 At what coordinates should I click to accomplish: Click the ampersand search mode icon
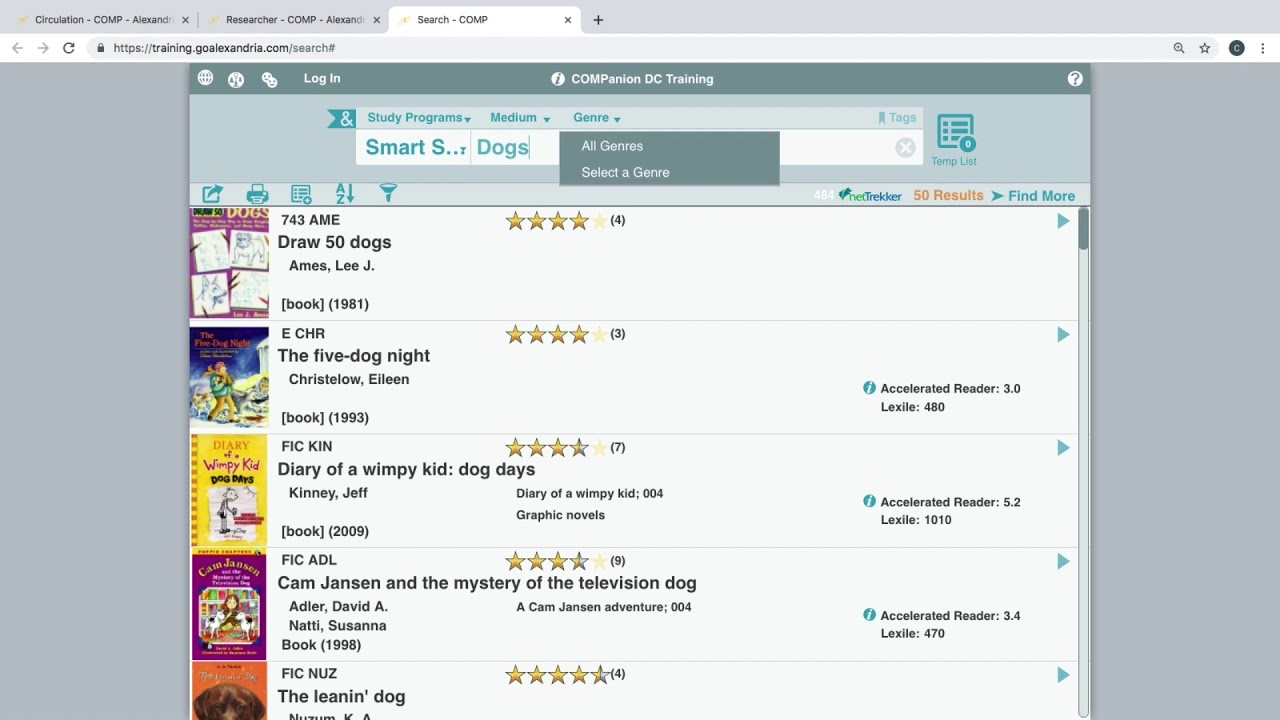pyautogui.click(x=342, y=118)
